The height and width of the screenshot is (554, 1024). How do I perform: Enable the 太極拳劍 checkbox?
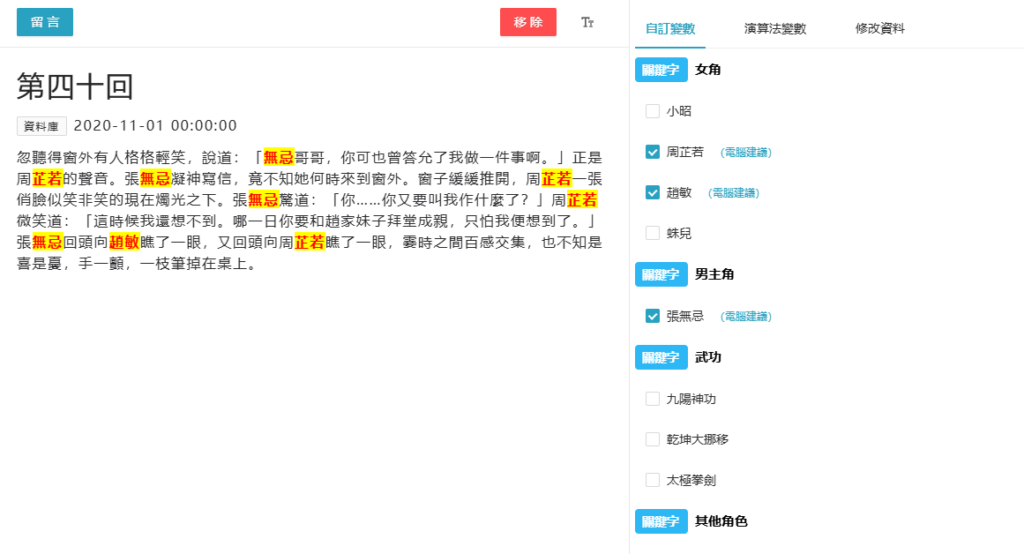(653, 480)
